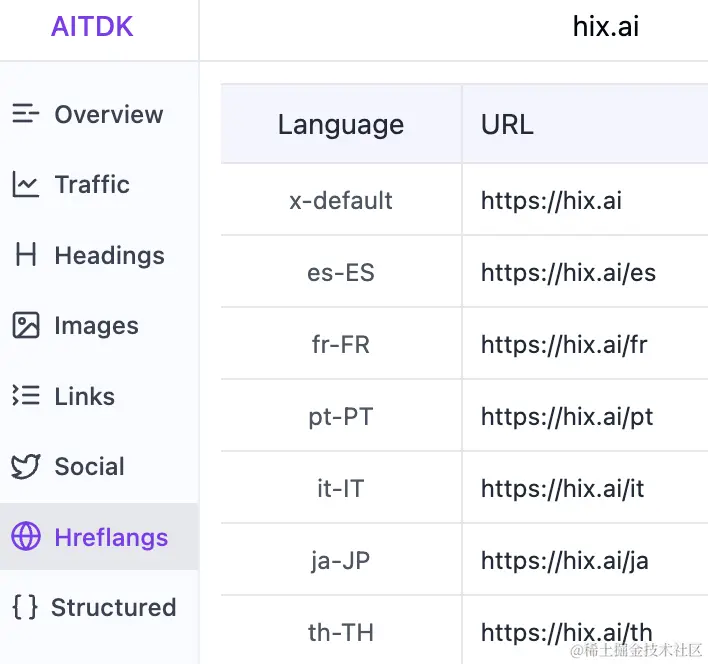Viewport: 708px width, 664px height.
Task: Click the hix.ai domain title
Action: click(605, 26)
